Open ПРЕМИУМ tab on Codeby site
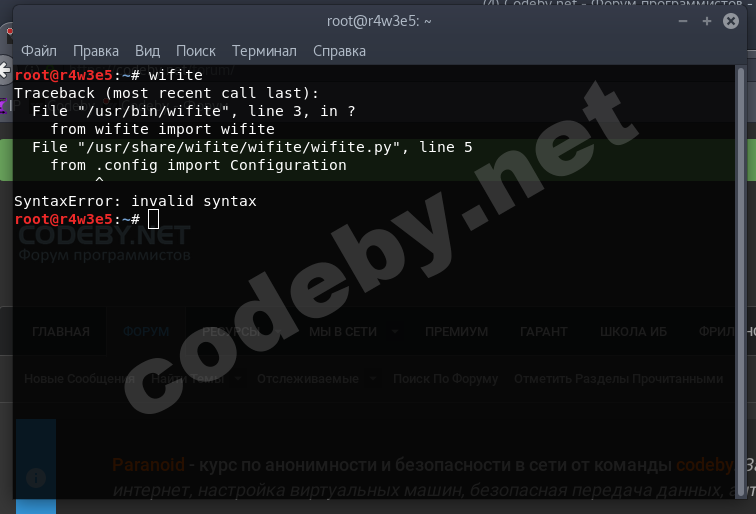This screenshot has width=756, height=514. [456, 332]
